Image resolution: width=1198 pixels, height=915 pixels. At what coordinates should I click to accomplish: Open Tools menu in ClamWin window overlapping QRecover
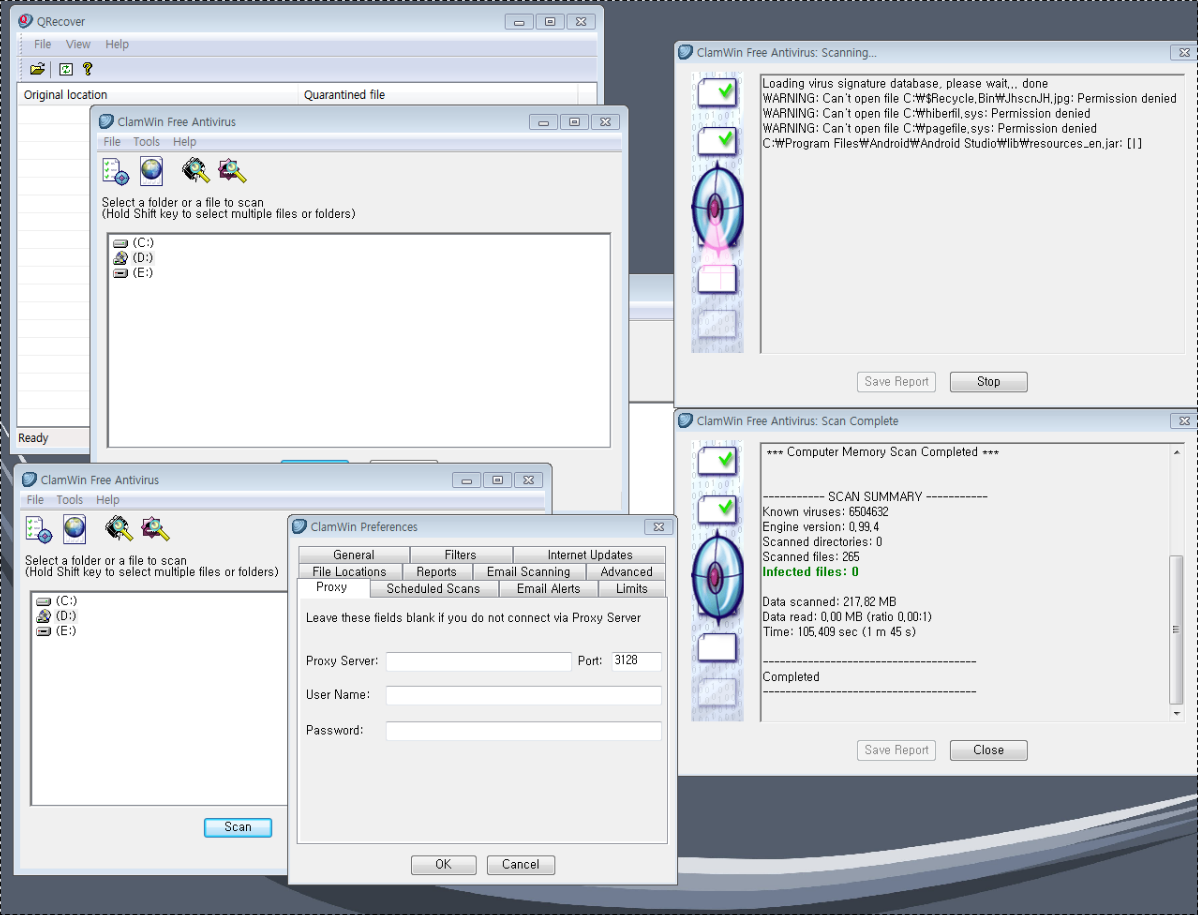point(146,142)
